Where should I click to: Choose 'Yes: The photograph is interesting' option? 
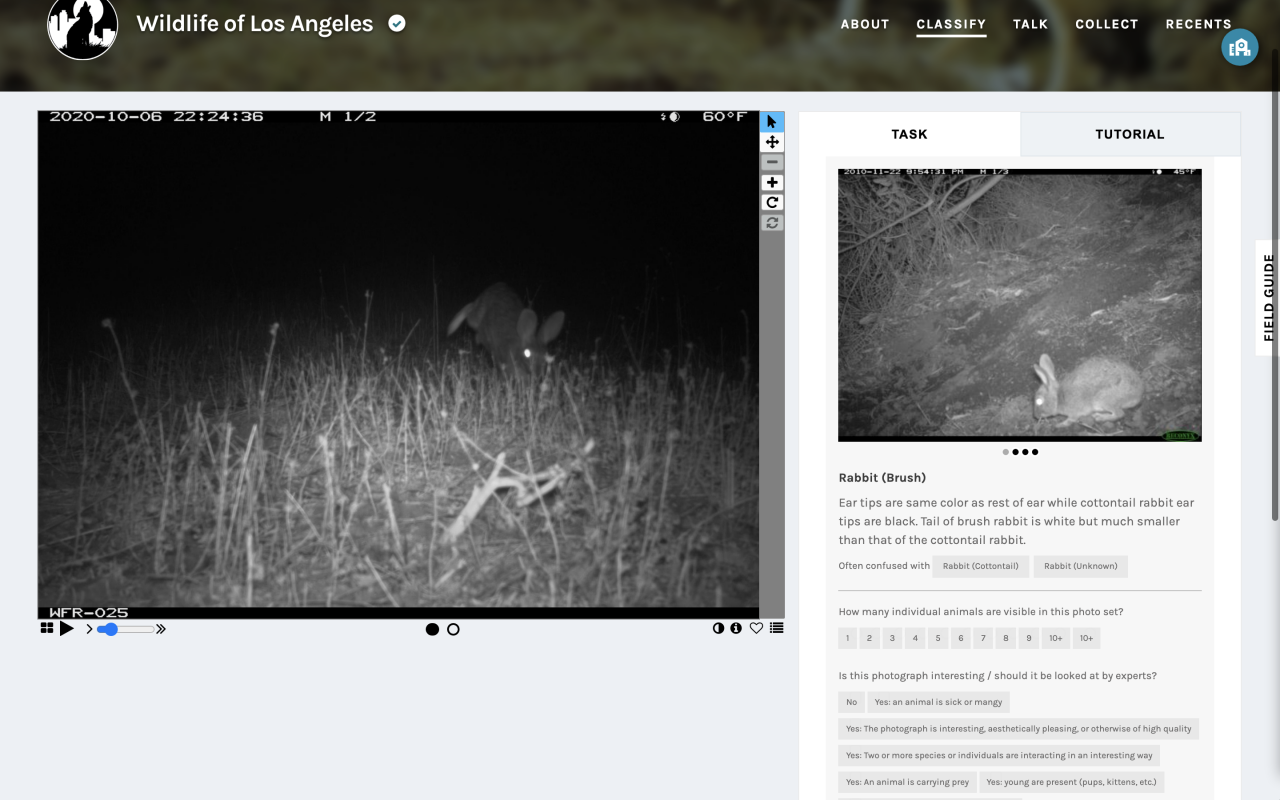1018,729
